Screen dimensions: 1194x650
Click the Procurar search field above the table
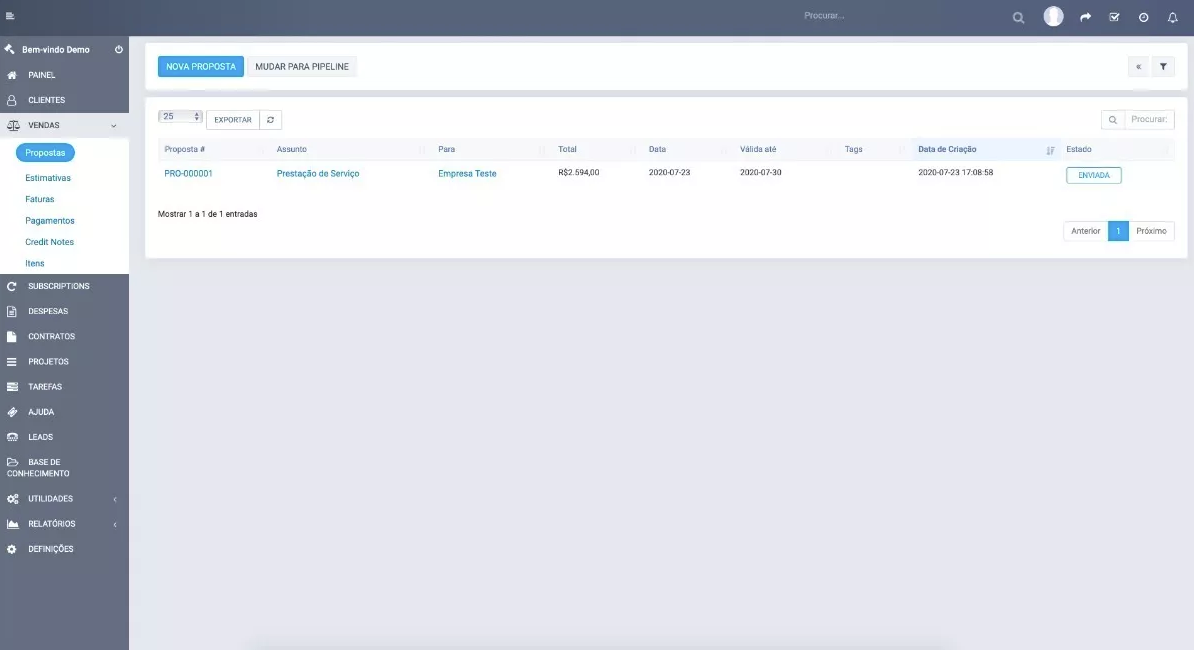tap(1145, 118)
